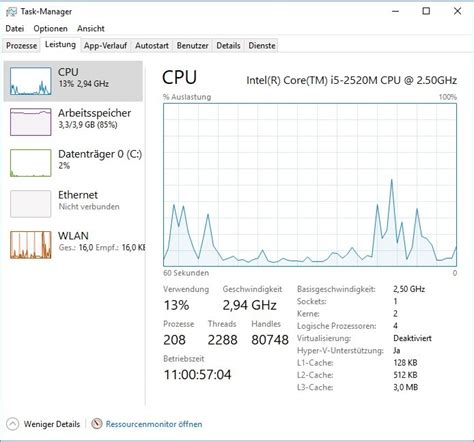
Task: Switch to the Autostart tab
Action: pyautogui.click(x=152, y=46)
